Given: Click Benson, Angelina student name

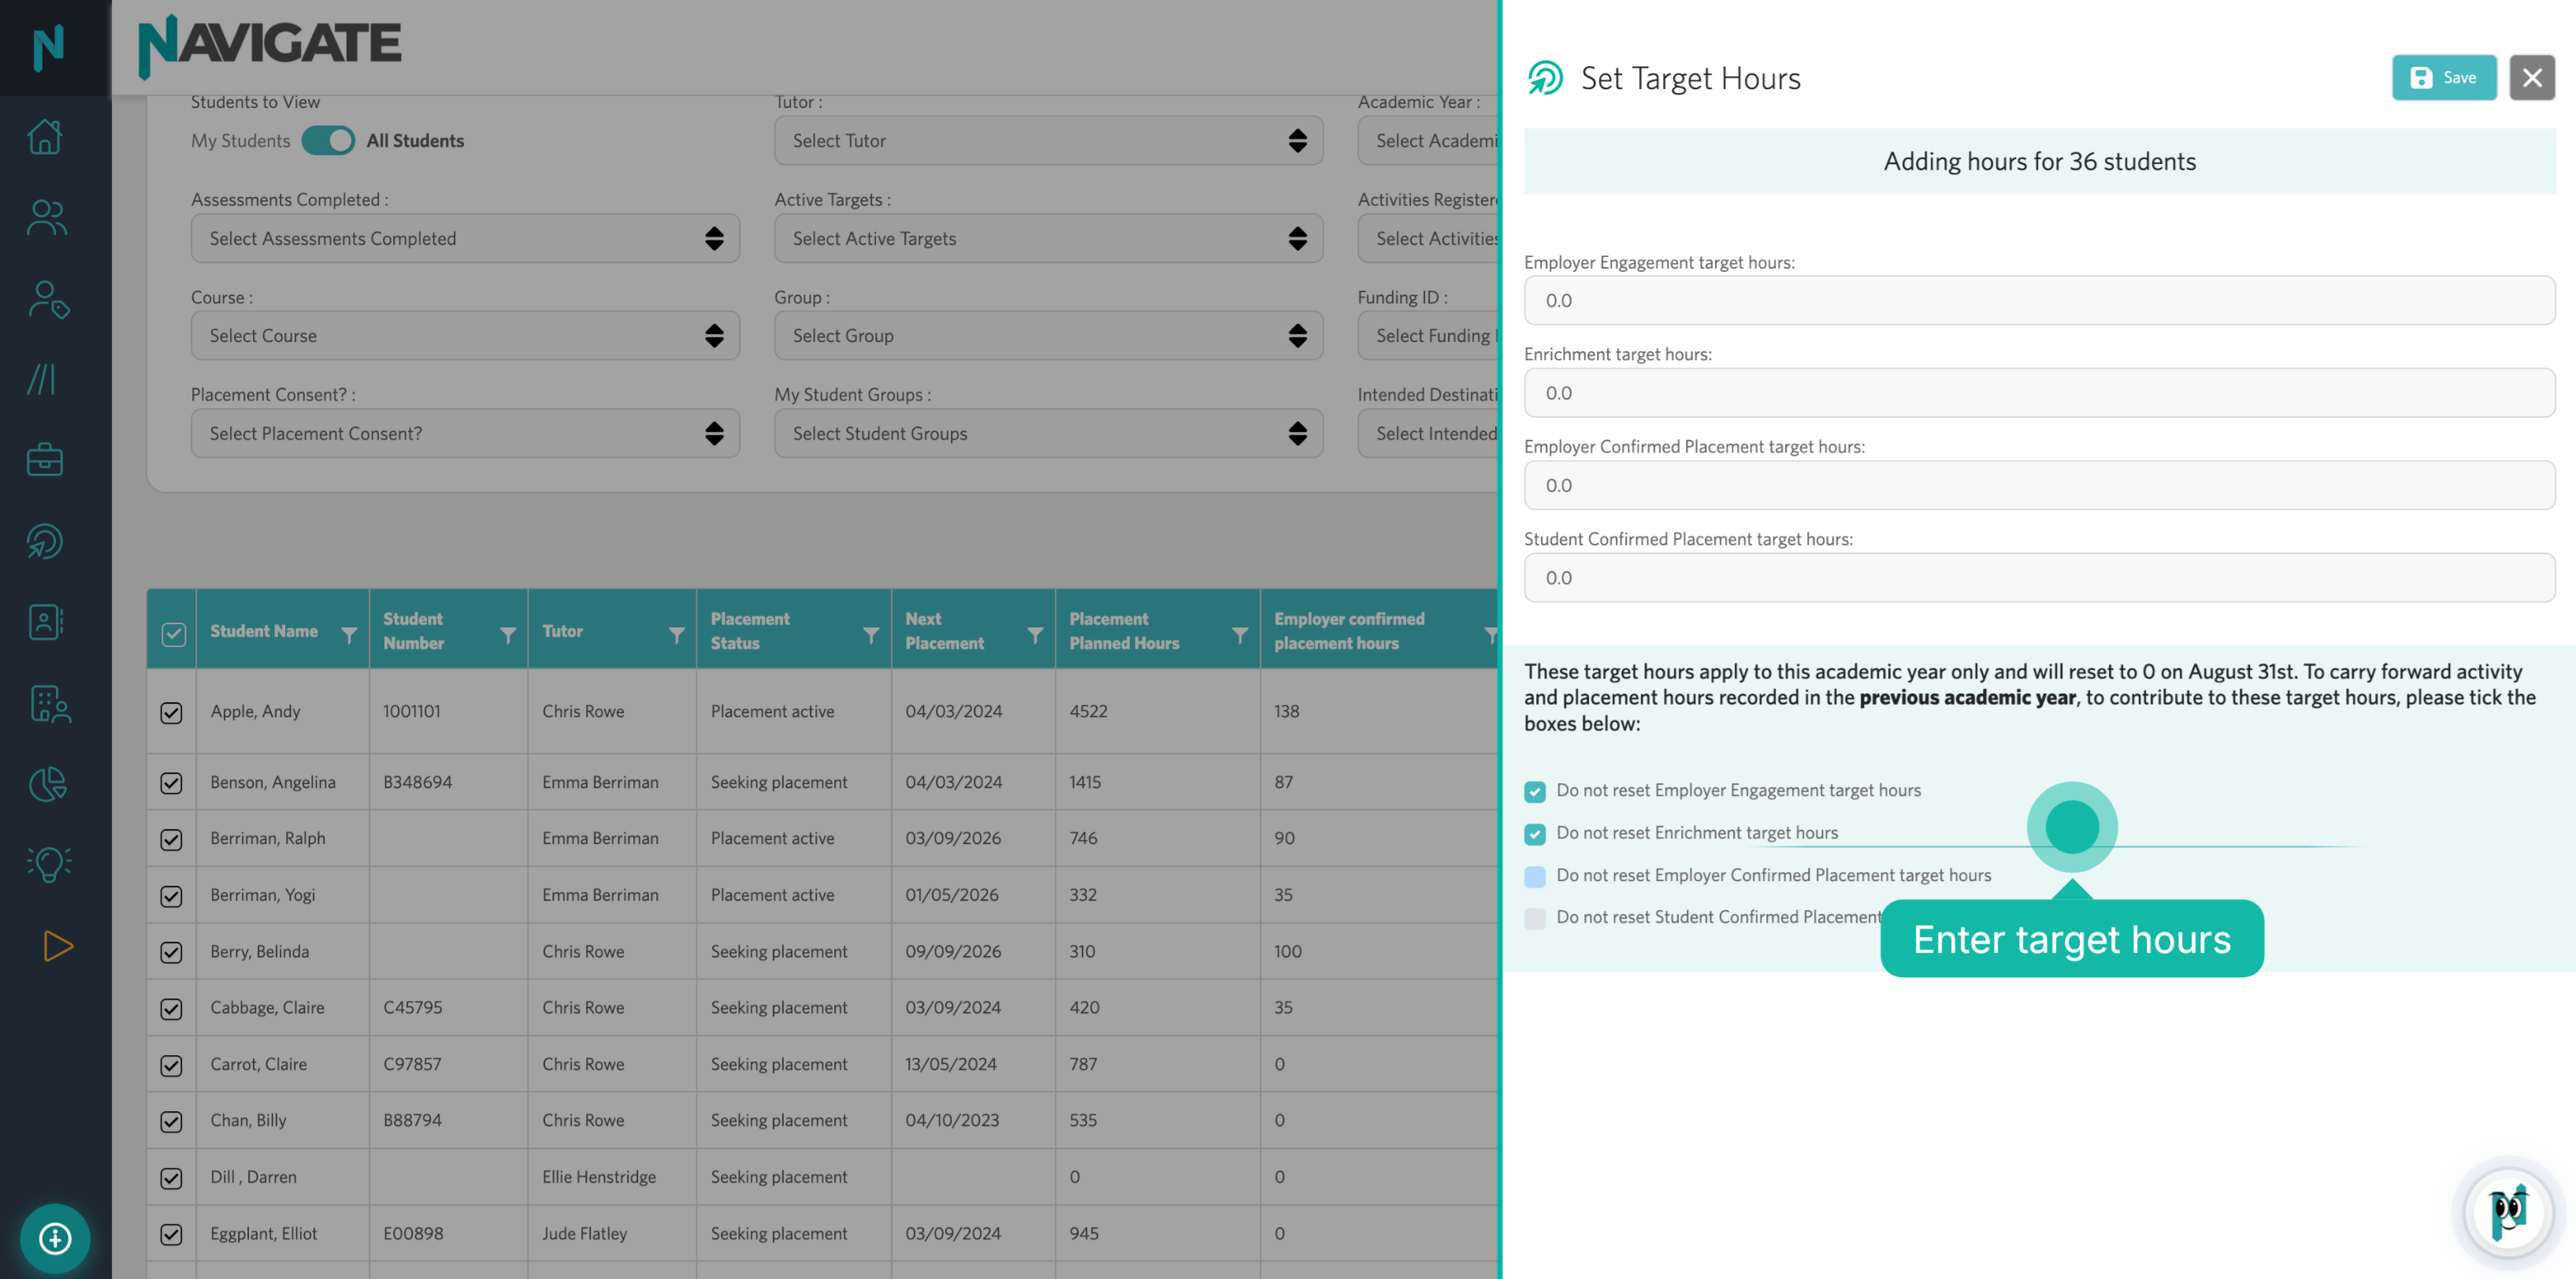Looking at the screenshot, I should pos(273,782).
